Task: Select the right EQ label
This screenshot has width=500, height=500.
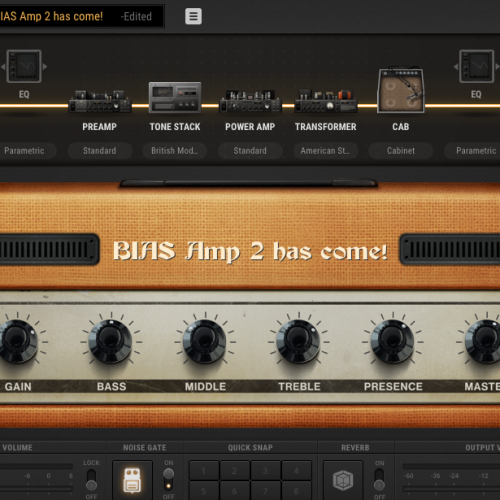Action: tap(476, 94)
